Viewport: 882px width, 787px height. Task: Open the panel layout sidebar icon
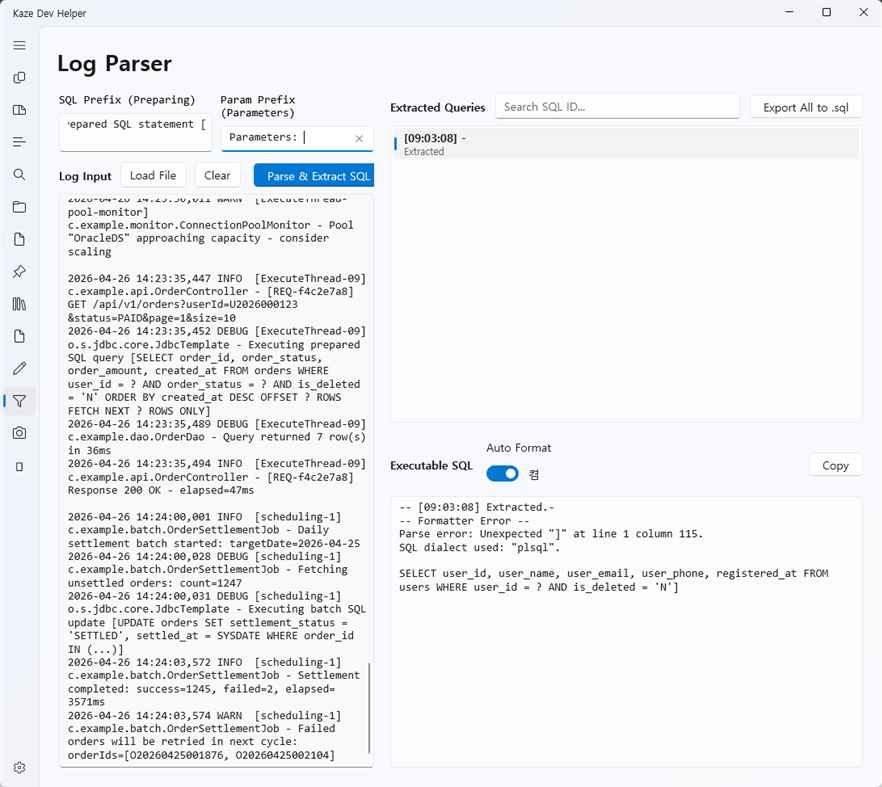click(x=20, y=110)
